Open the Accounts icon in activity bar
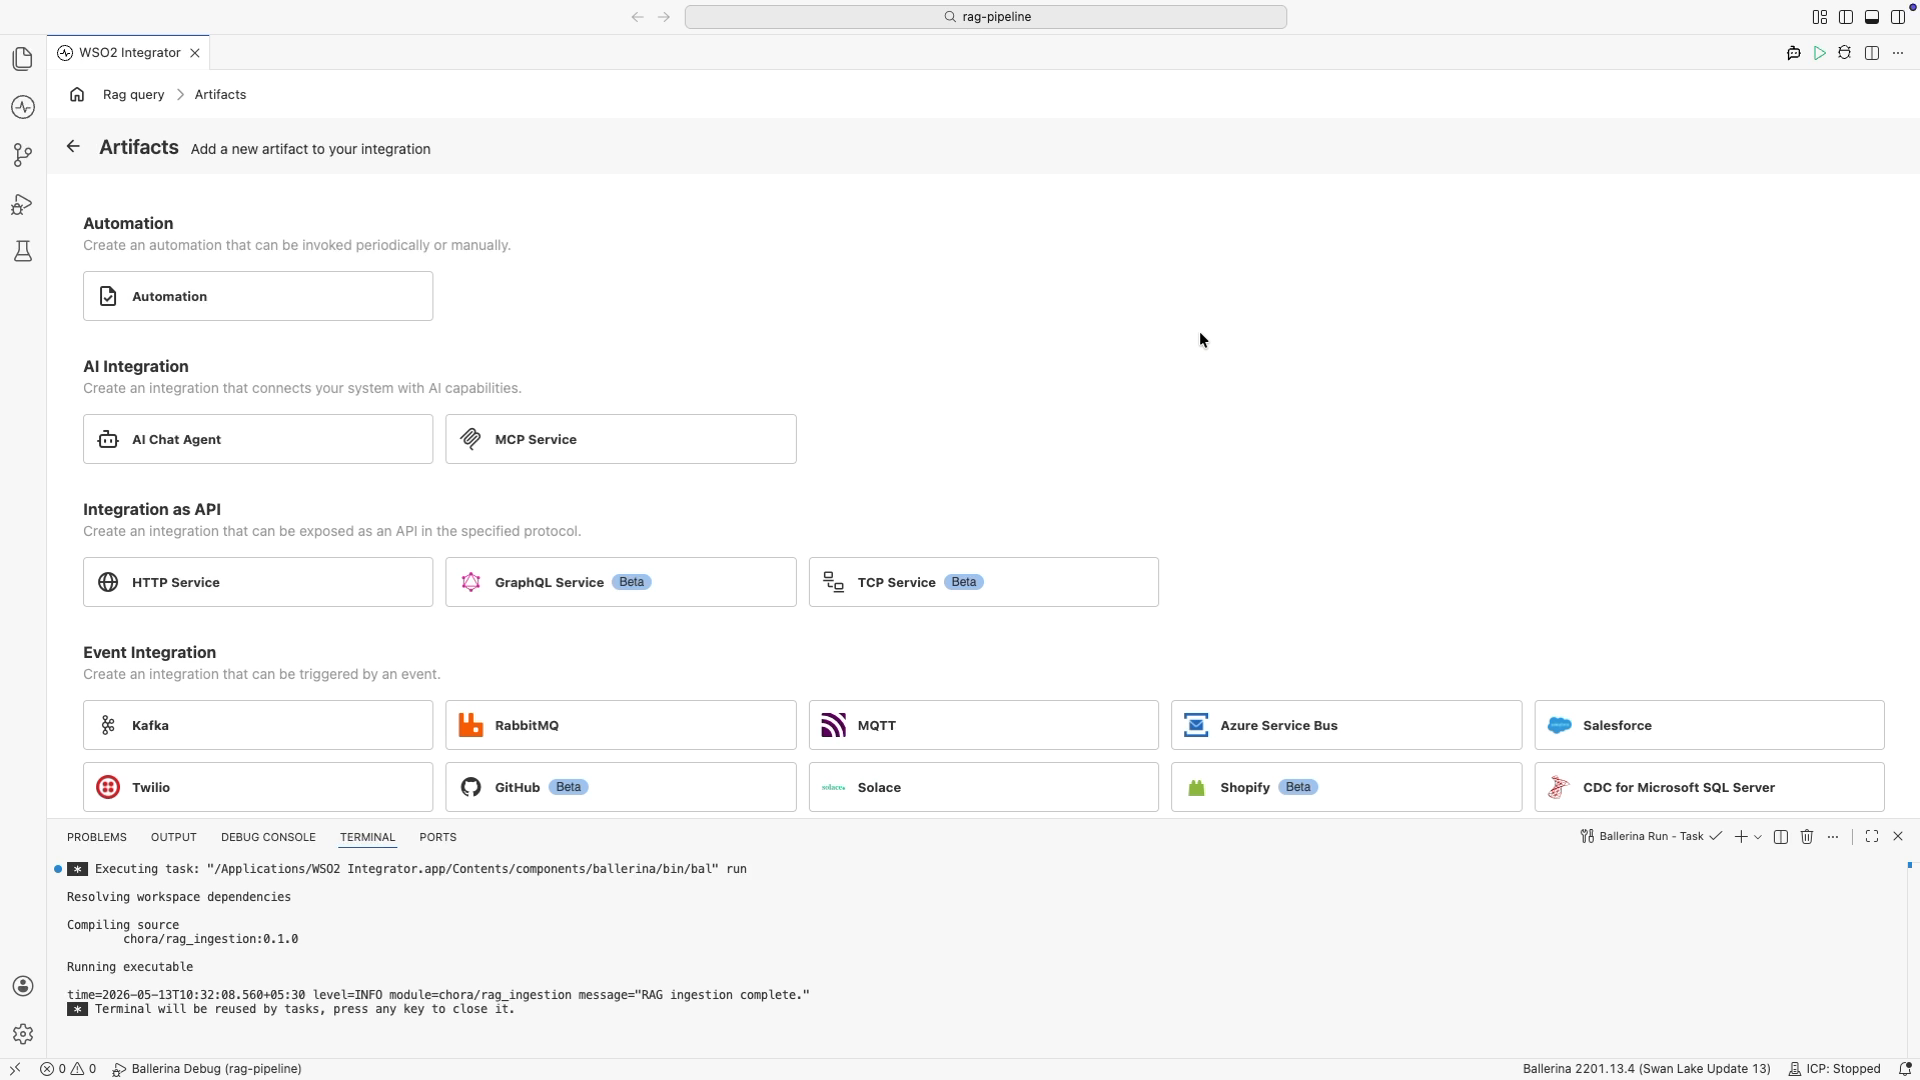This screenshot has width=1920, height=1080. pos(23,986)
